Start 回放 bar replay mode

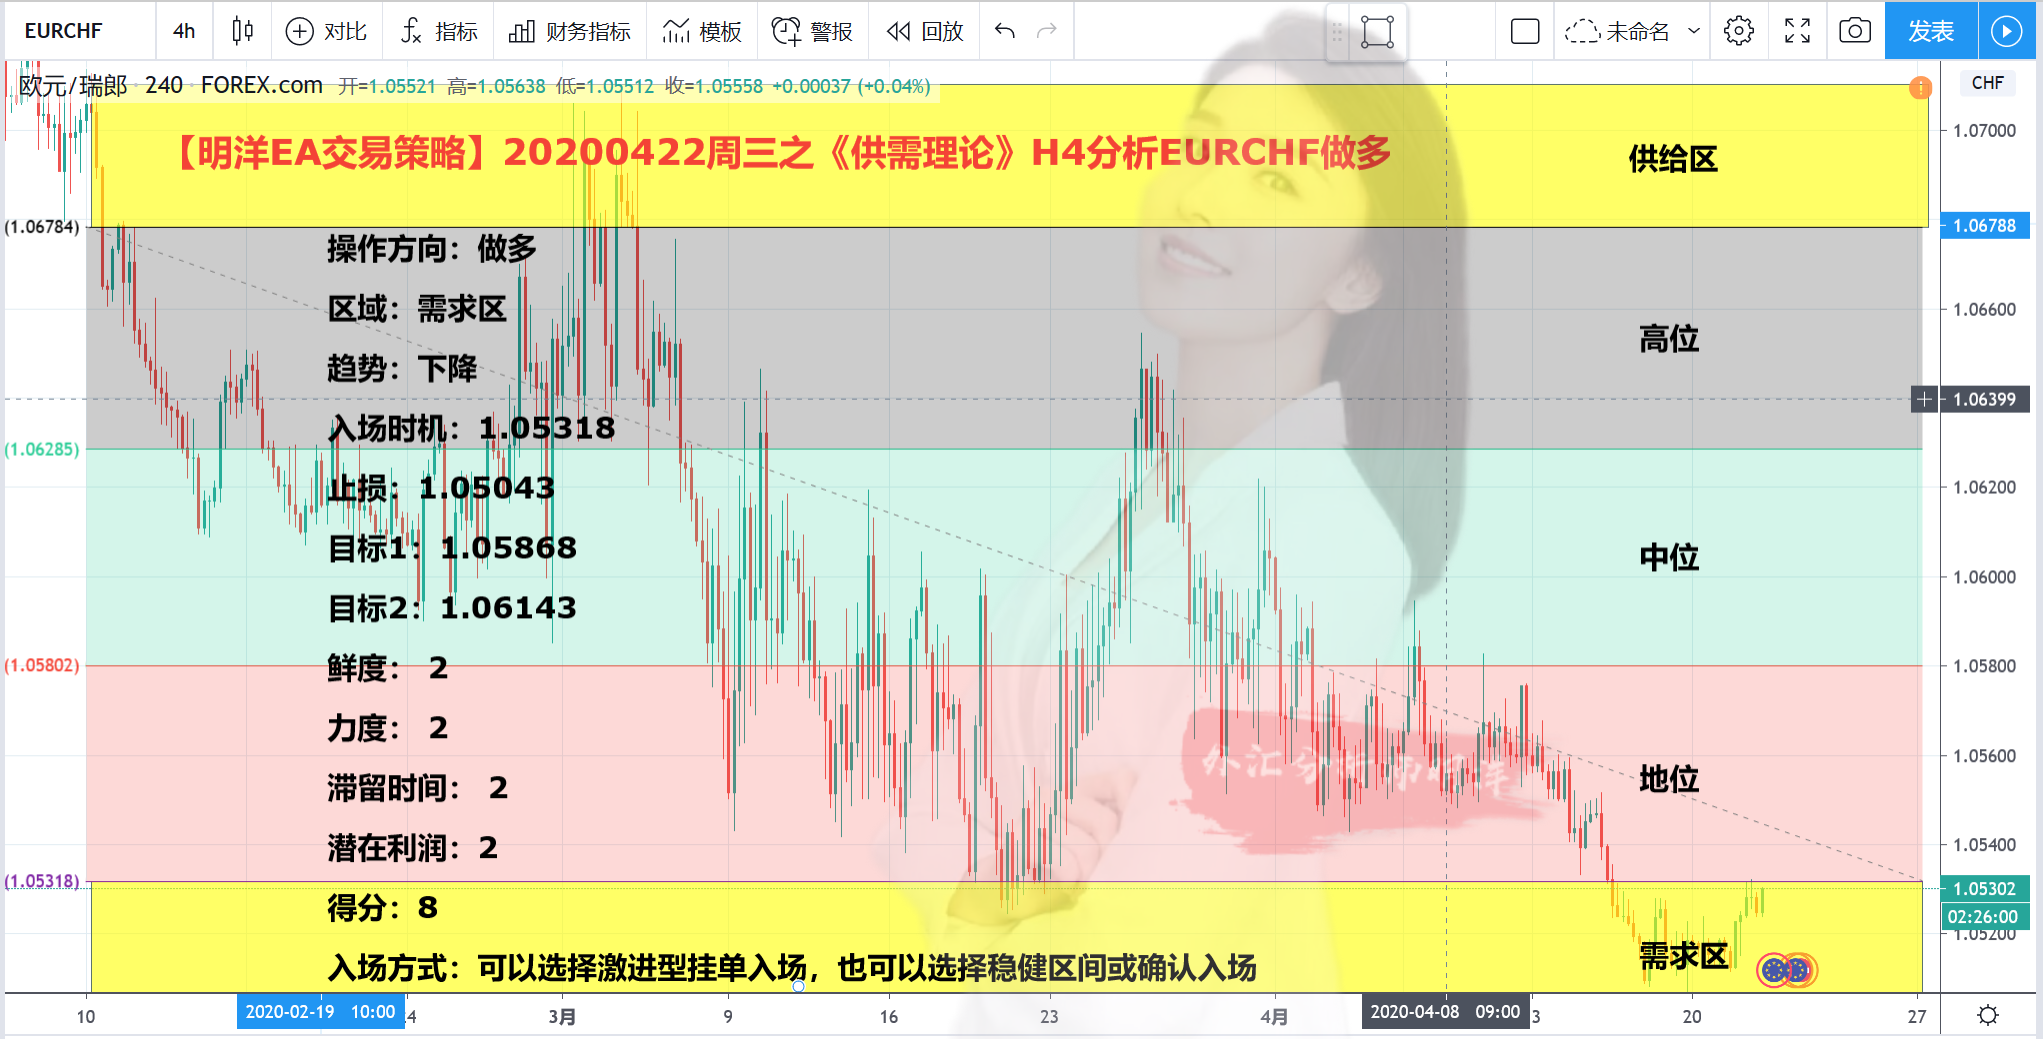pos(925,31)
